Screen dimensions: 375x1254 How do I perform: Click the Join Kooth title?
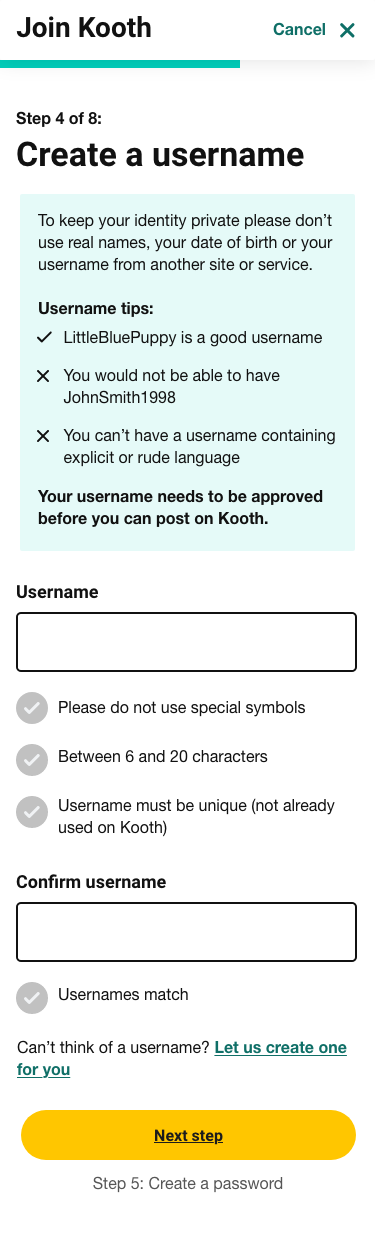[84, 28]
